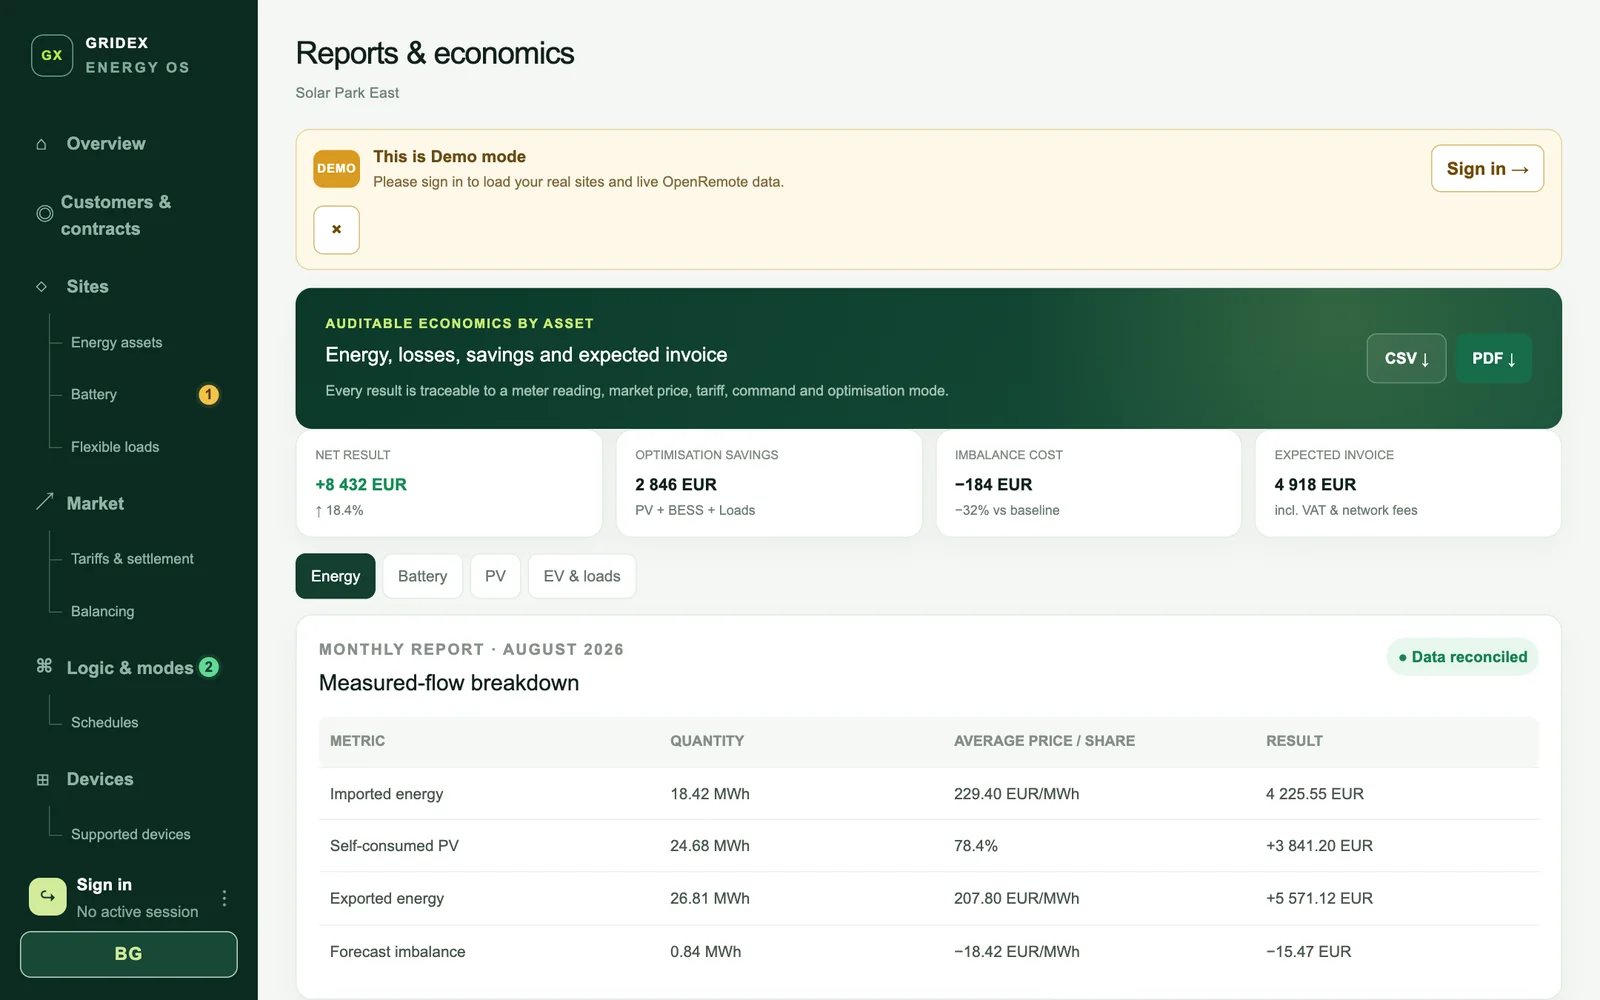The image size is (1600, 1000).
Task: Select Energy assets under Sites
Action: (x=116, y=342)
